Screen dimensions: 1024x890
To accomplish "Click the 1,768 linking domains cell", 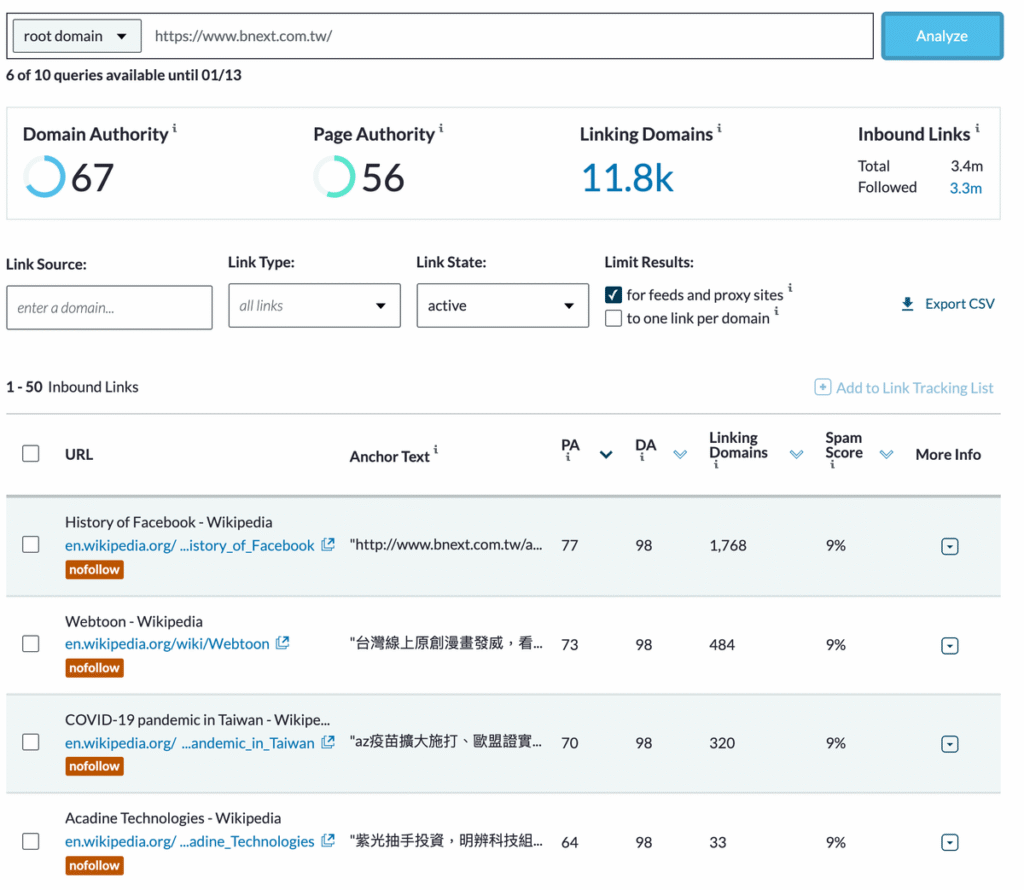I will 728,545.
